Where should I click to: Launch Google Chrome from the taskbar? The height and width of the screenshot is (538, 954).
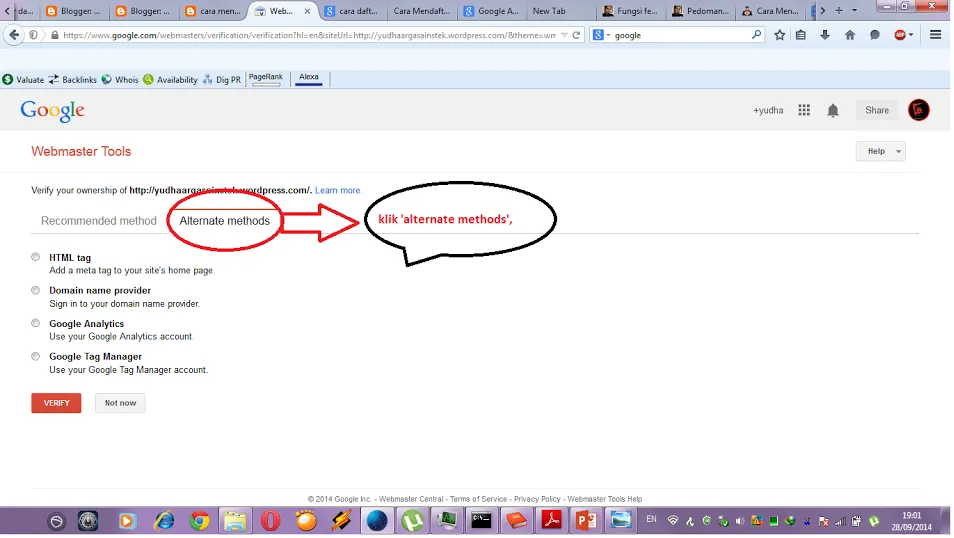[x=199, y=521]
